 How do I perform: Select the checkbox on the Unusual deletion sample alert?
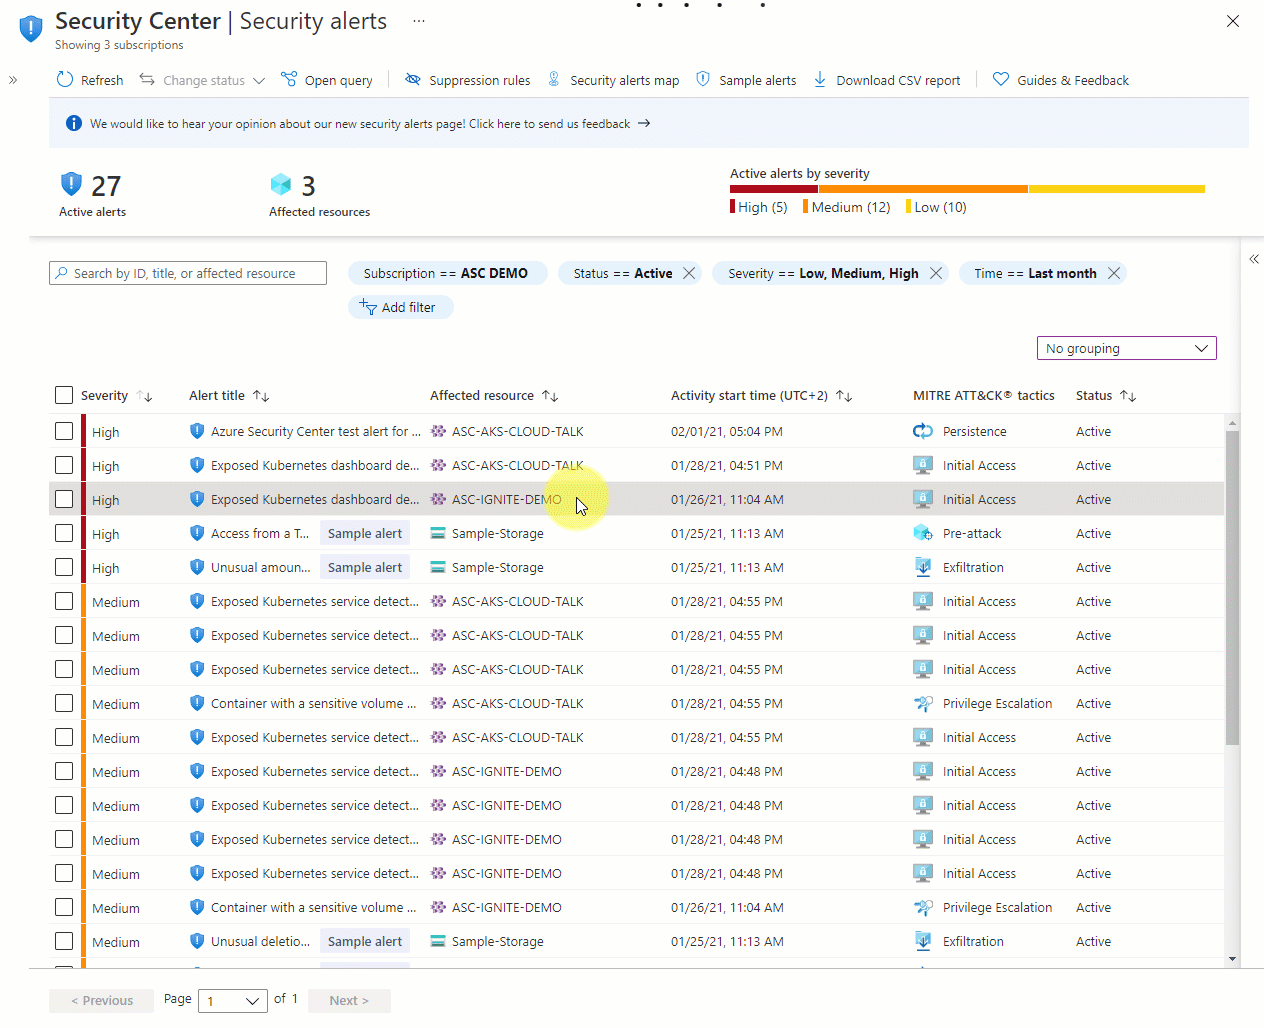(64, 941)
